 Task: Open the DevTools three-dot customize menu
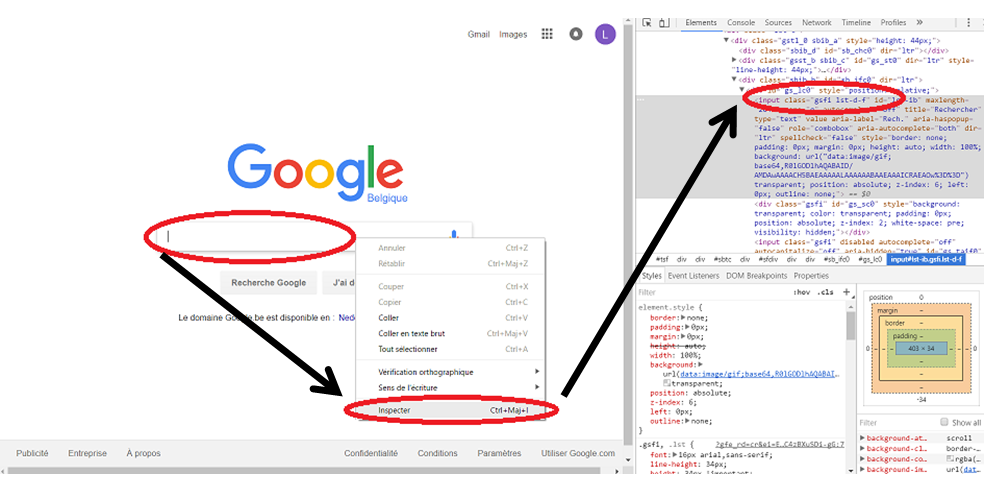[x=968, y=23]
